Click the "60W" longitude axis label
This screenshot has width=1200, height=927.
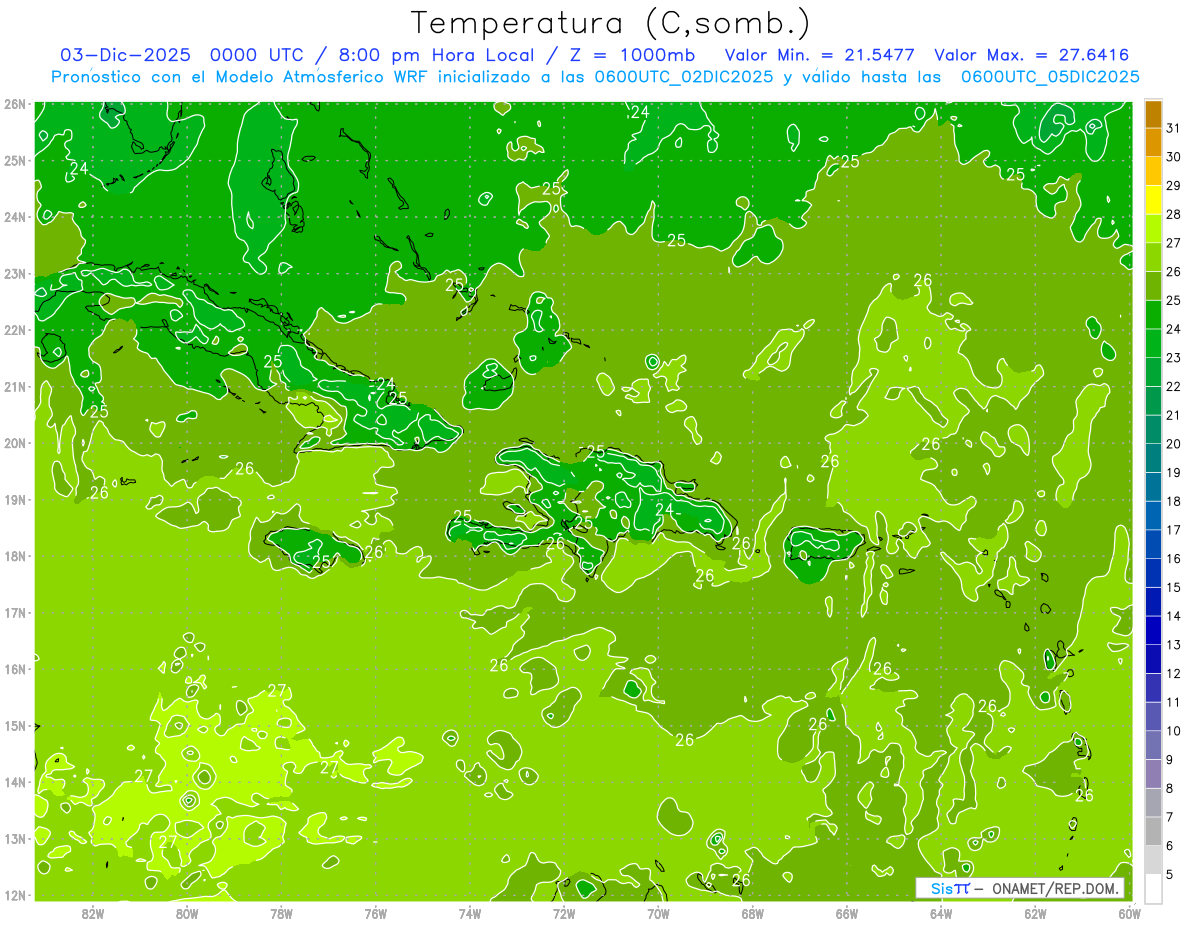click(1129, 913)
